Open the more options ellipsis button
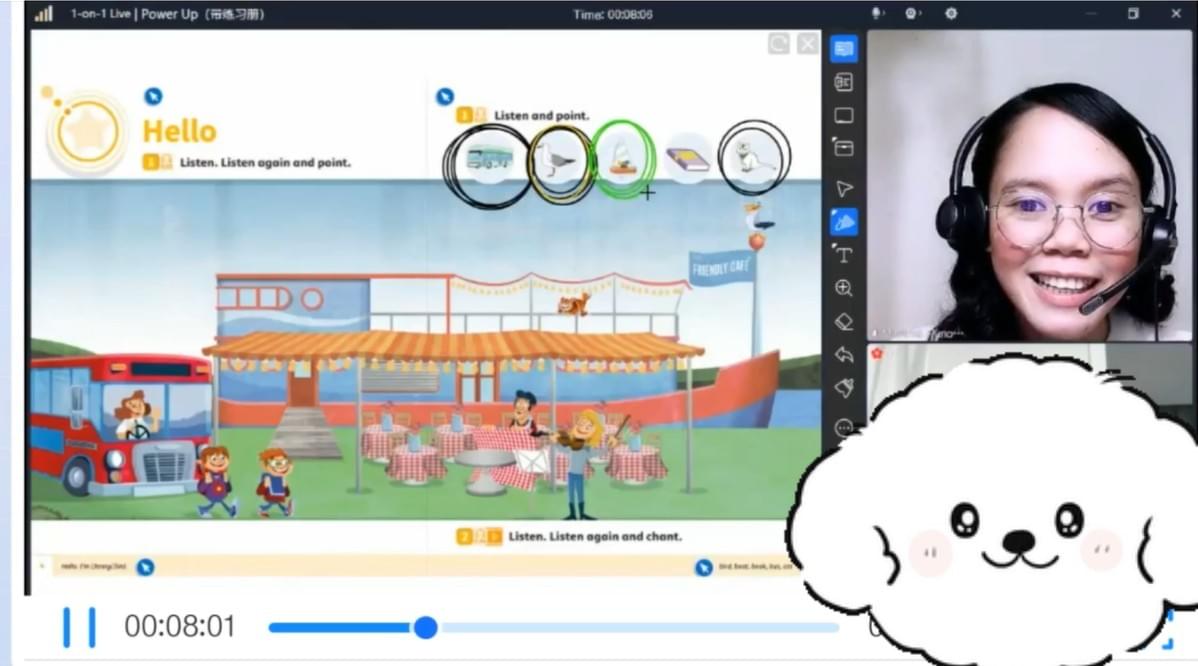The width and height of the screenshot is (1198, 666). (x=843, y=427)
